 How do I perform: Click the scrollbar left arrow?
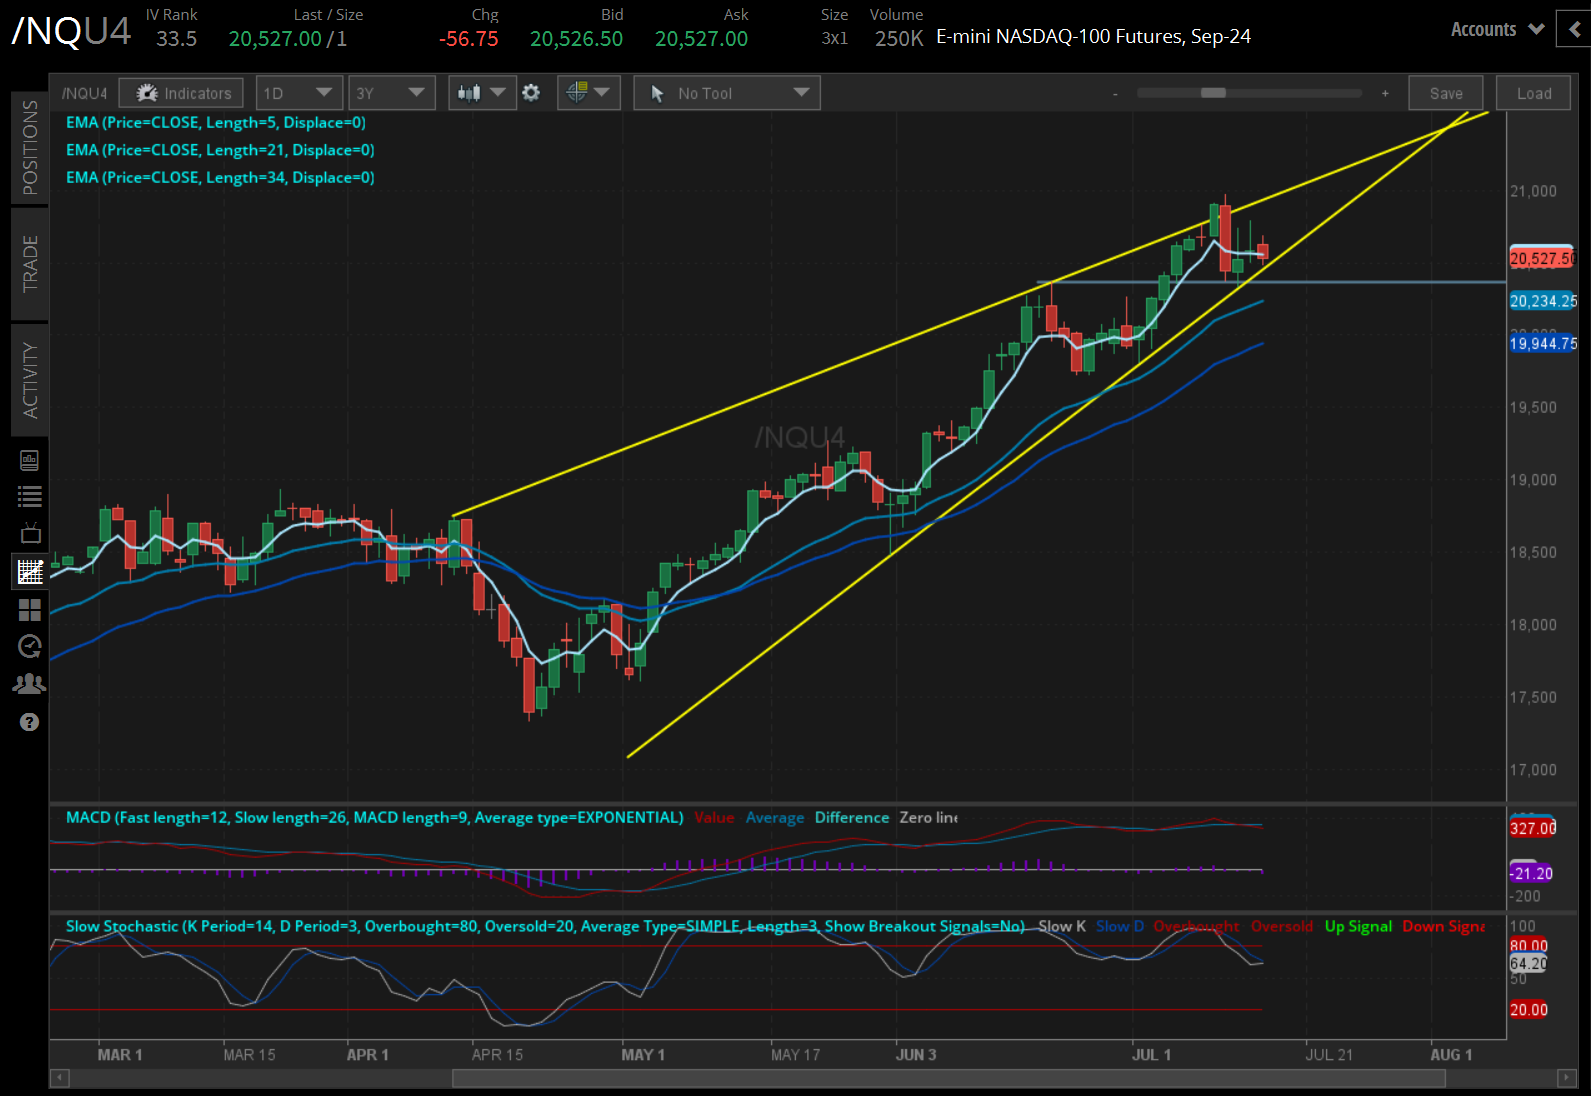(59, 1078)
